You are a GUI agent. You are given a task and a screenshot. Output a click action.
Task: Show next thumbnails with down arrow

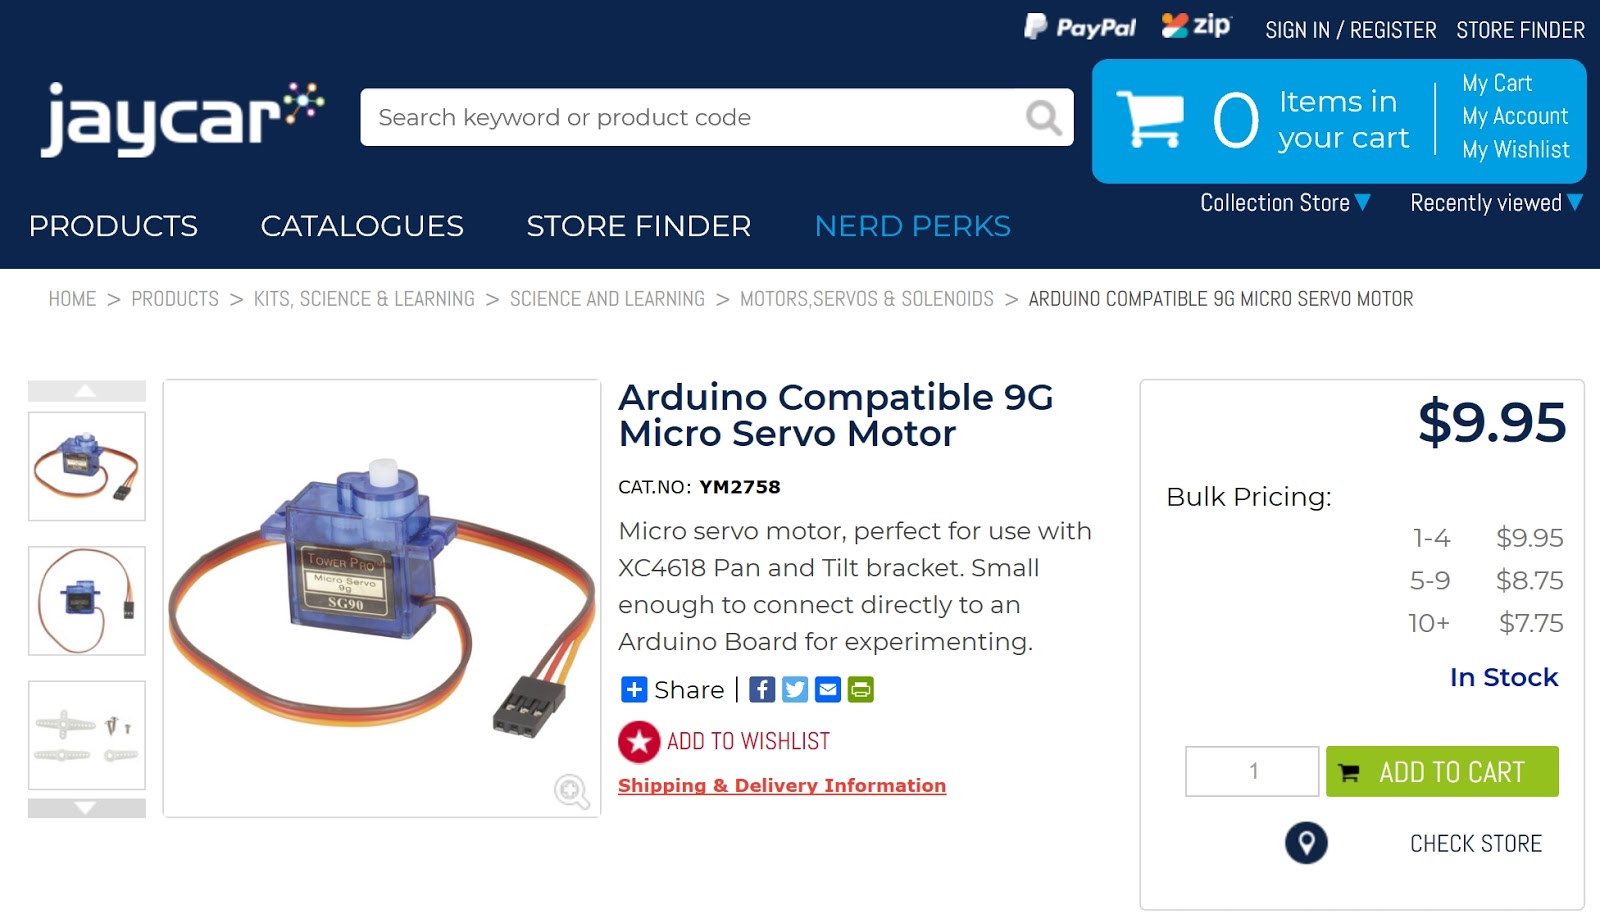tap(86, 808)
